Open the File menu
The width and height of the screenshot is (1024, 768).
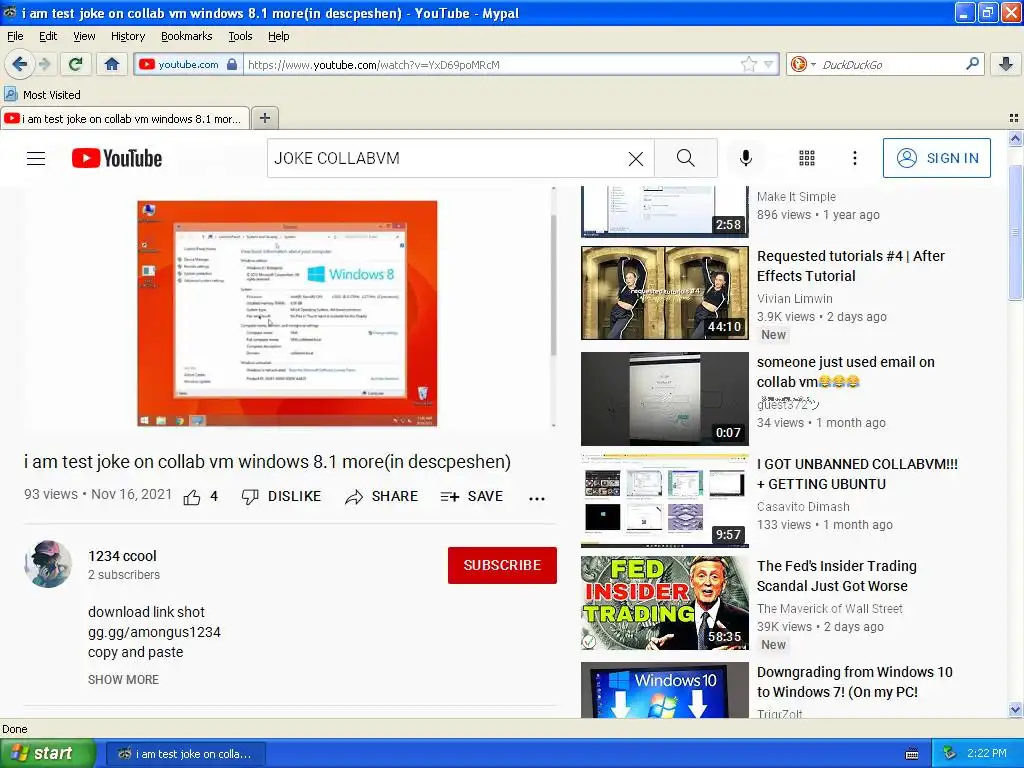click(x=15, y=36)
